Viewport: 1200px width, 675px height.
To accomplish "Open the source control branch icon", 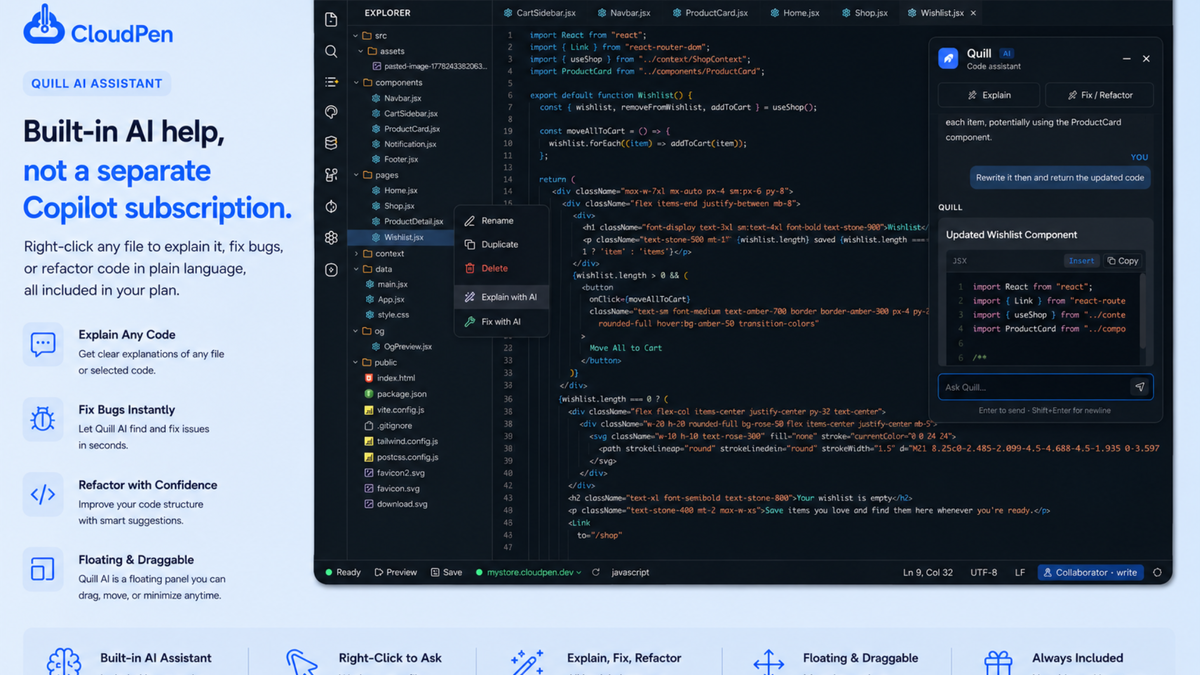I will tap(331, 175).
